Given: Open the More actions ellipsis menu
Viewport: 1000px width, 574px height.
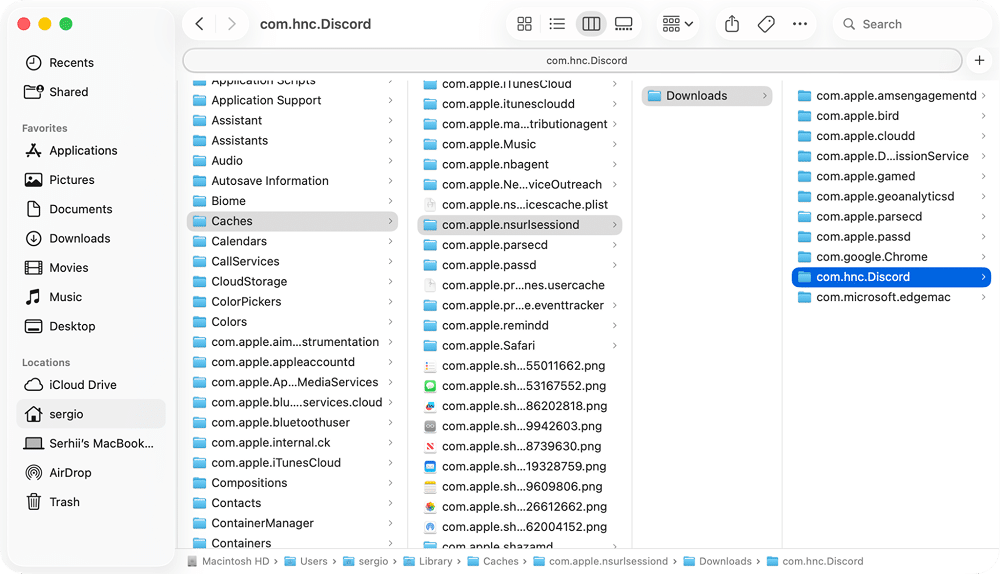Looking at the screenshot, I should click(x=800, y=24).
